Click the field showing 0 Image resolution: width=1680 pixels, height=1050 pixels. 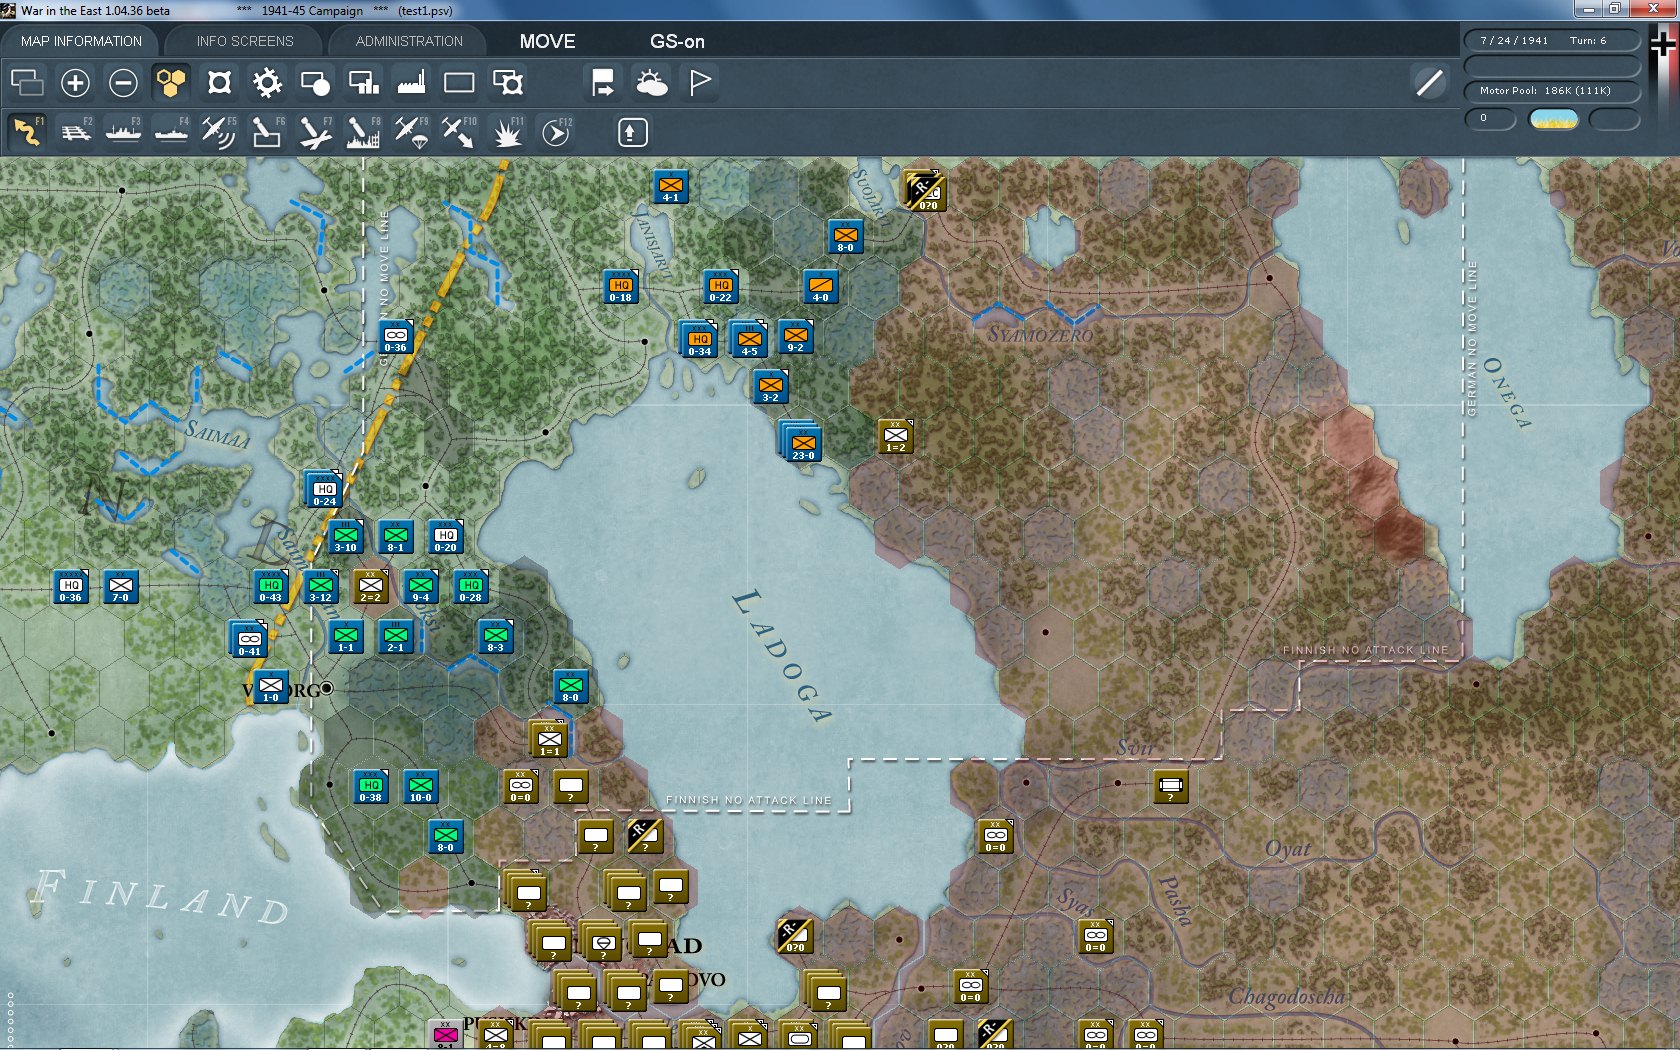pos(1490,119)
